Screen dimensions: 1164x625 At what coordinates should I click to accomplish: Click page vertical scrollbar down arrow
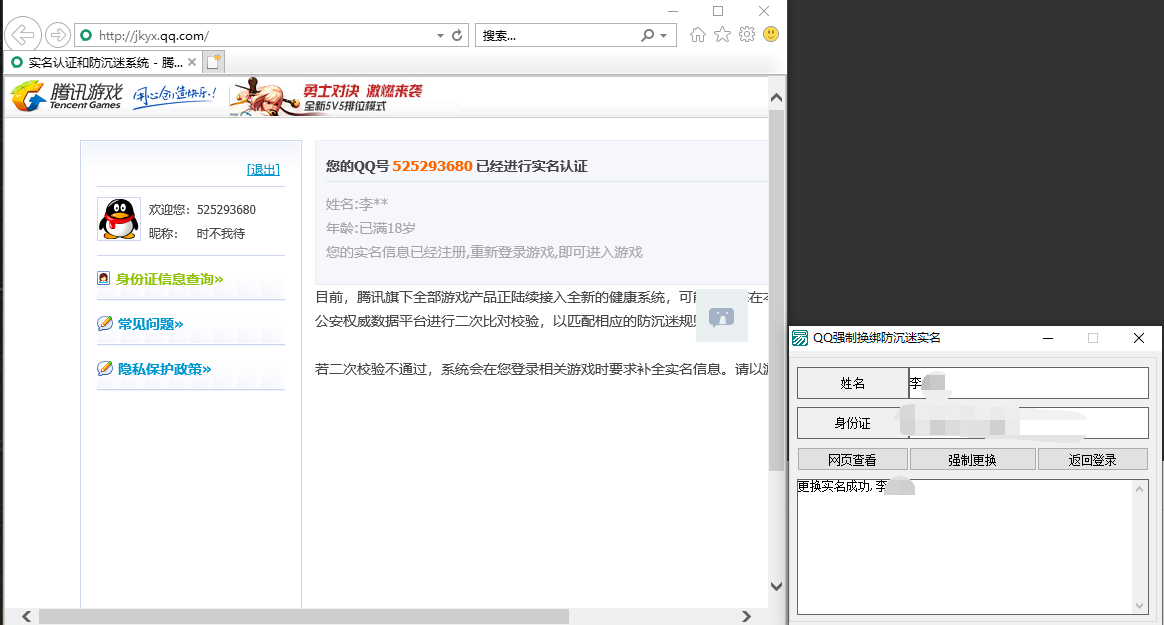click(776, 586)
